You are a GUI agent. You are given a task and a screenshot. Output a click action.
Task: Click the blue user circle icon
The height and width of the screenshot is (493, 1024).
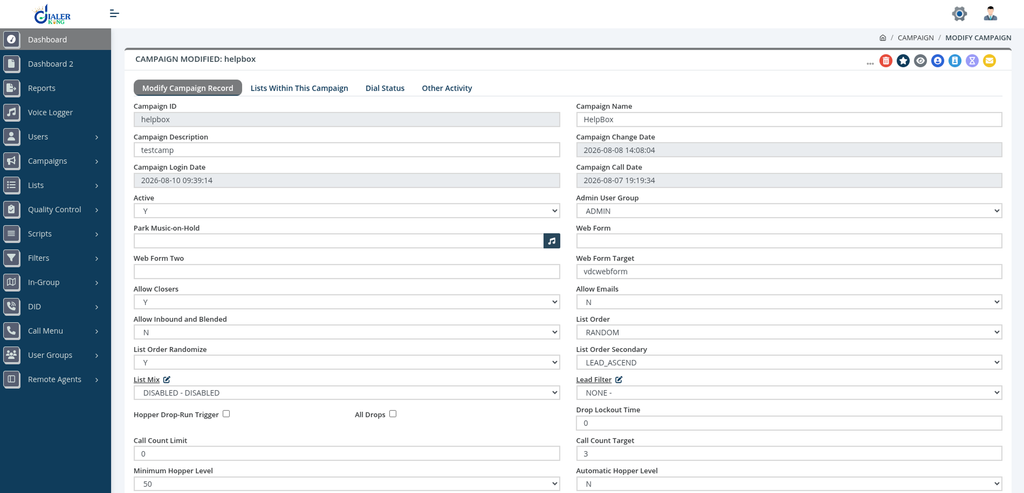tap(938, 61)
